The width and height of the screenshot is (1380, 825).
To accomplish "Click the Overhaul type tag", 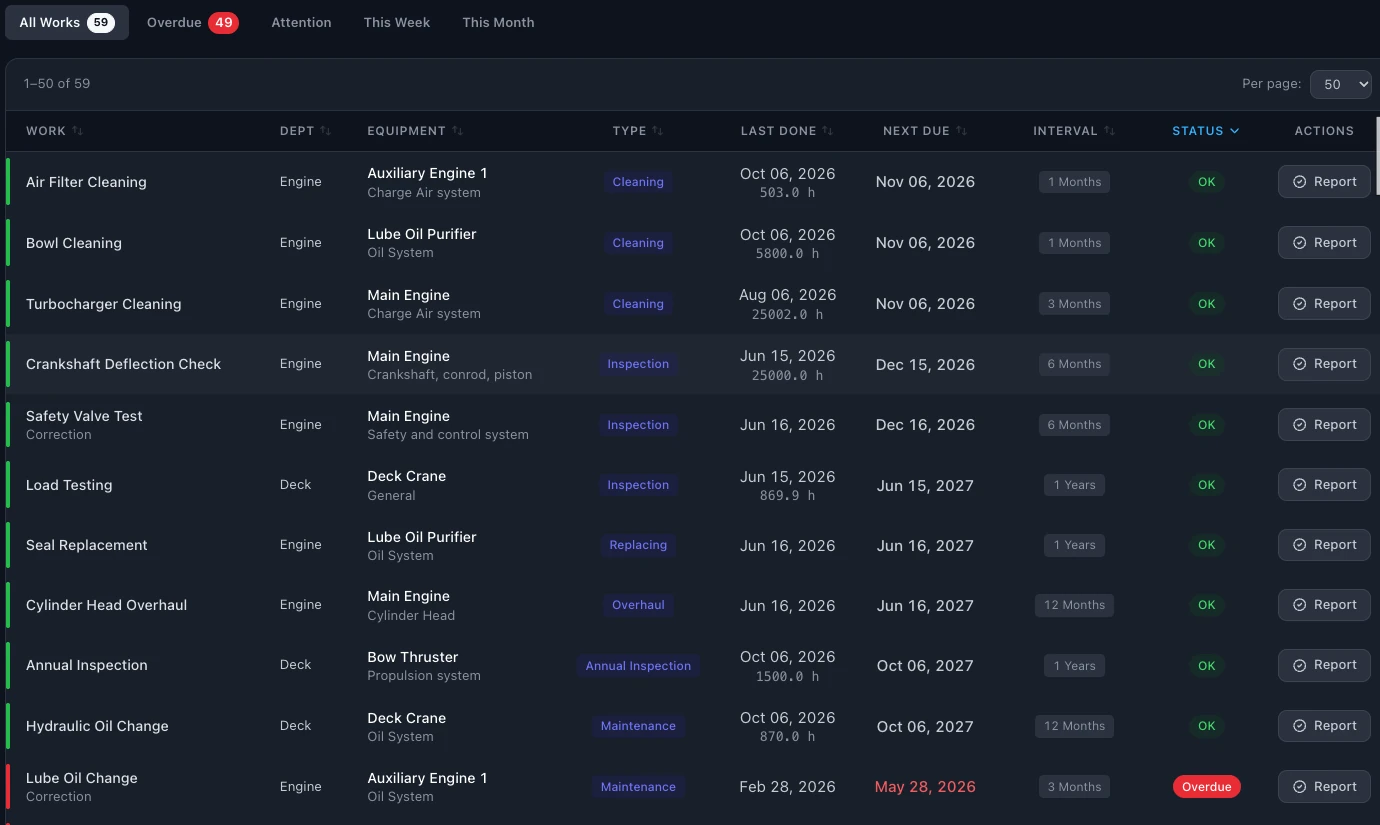I will pyautogui.click(x=638, y=605).
